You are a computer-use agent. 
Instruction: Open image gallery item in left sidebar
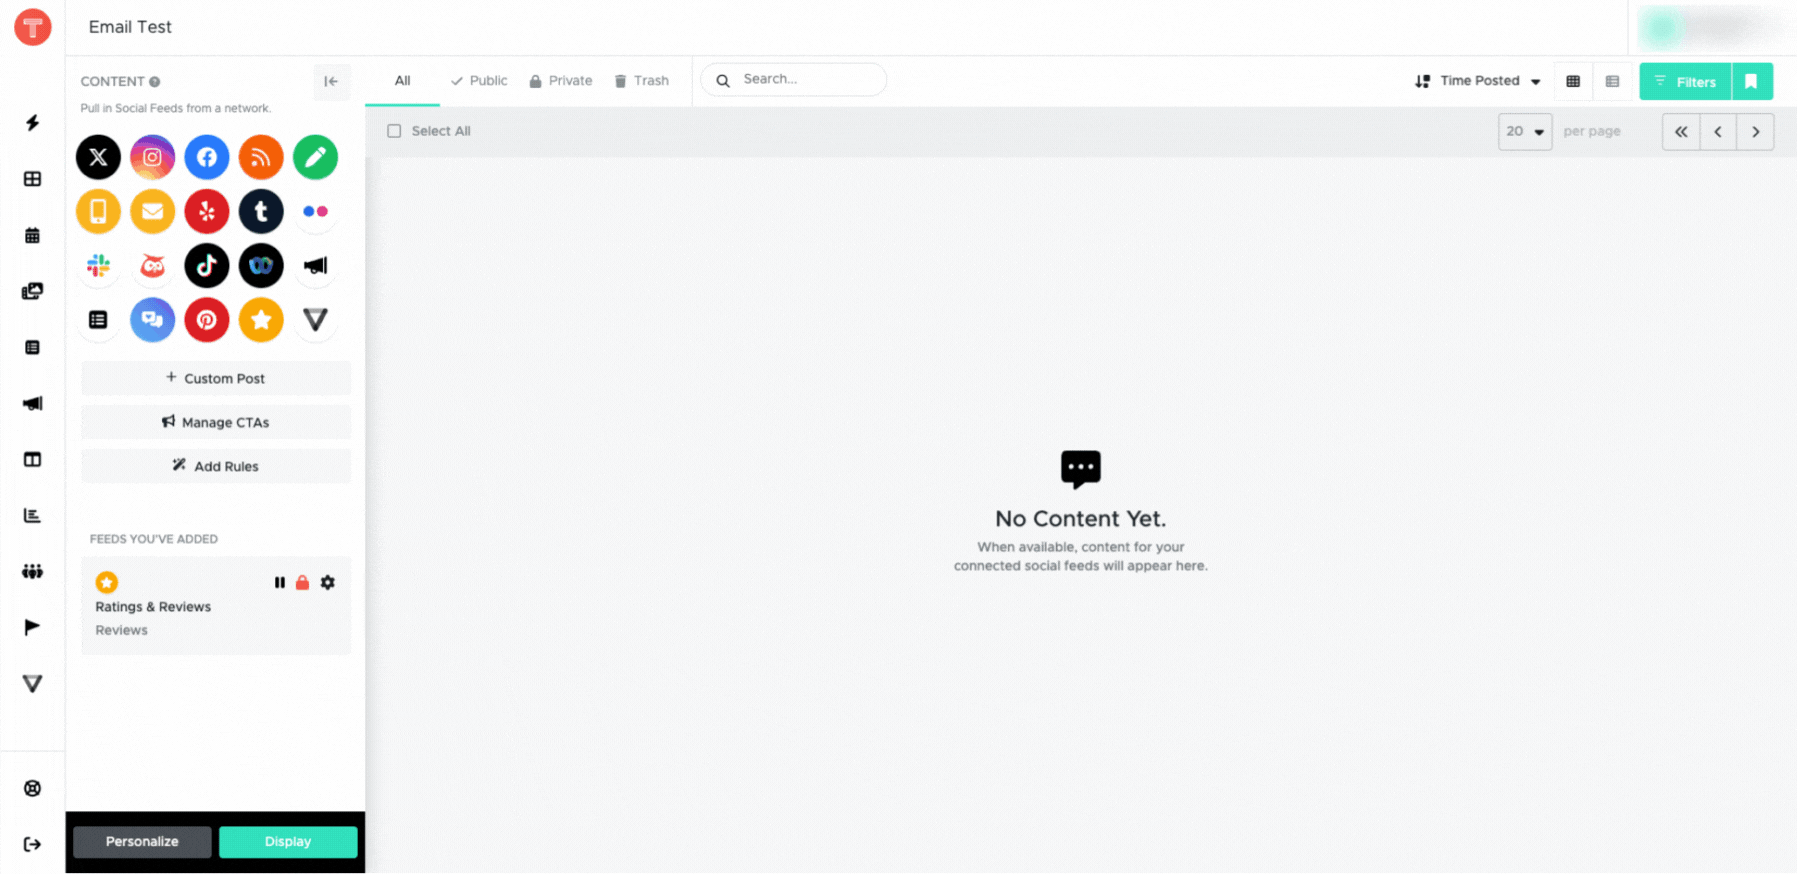pos(32,291)
